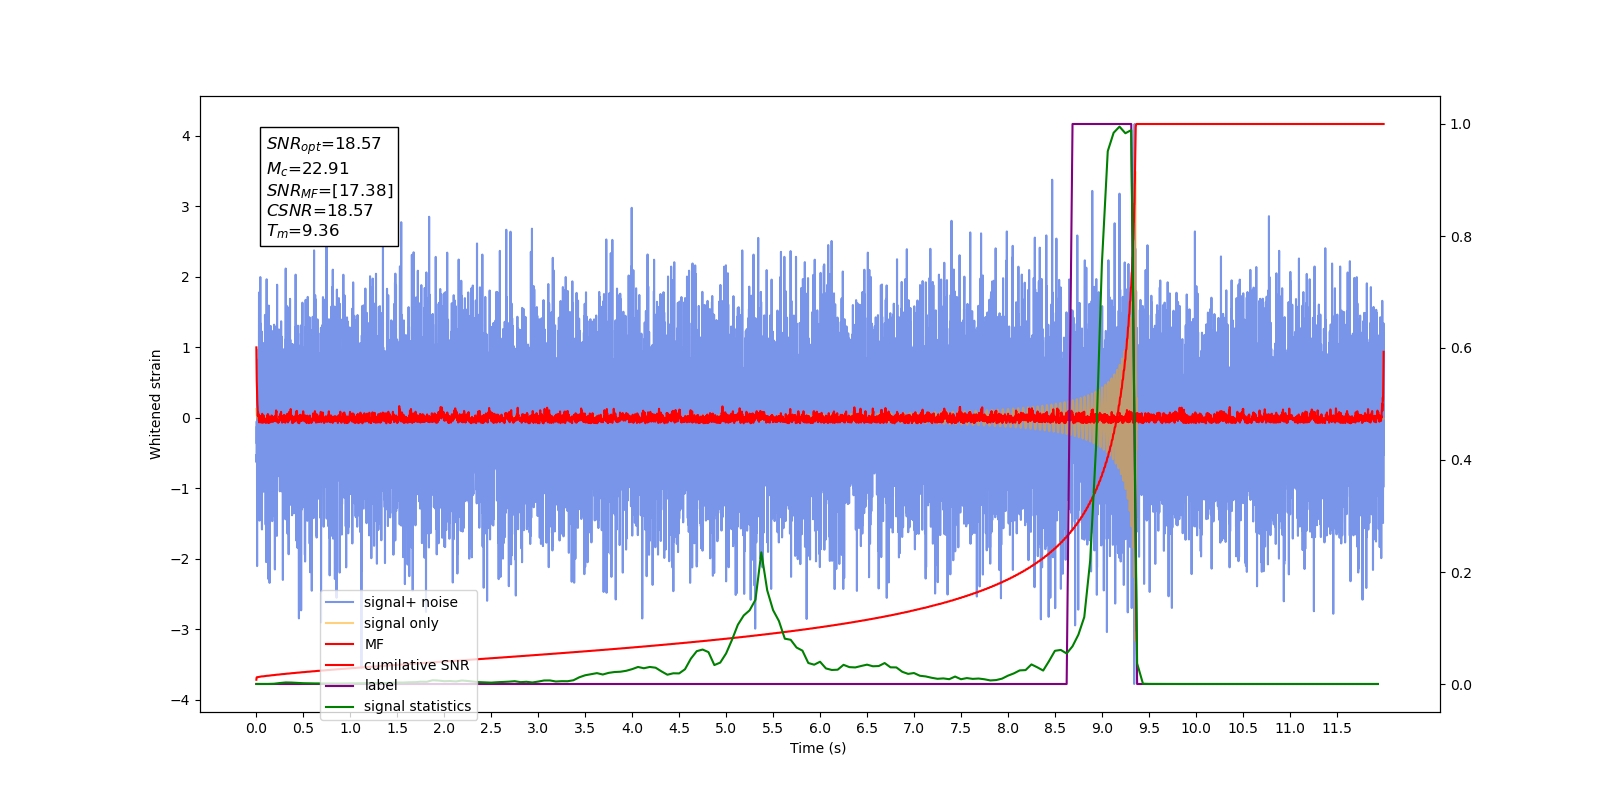Click the right y-axis tick label 0.2

point(1461,573)
